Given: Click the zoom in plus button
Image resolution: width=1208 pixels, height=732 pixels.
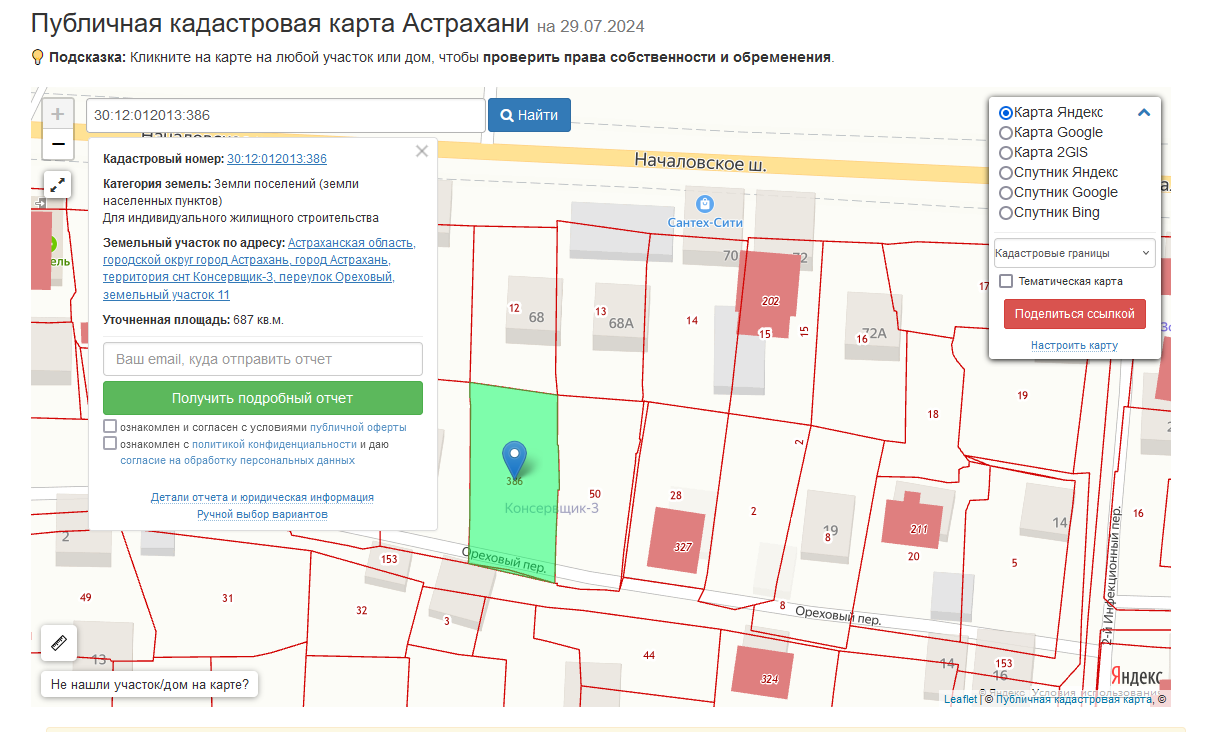Looking at the screenshot, I should (57, 114).
